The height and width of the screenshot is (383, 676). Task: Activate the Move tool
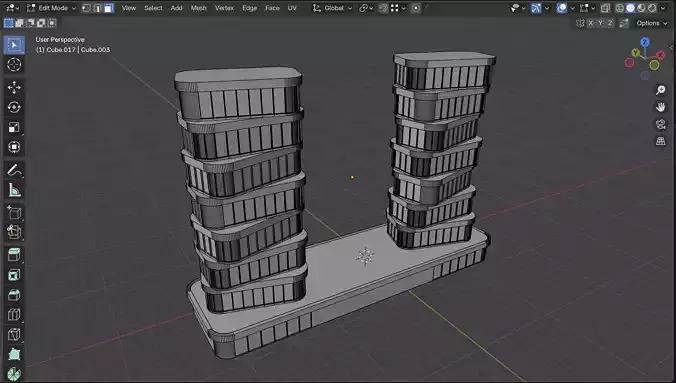(x=14, y=88)
